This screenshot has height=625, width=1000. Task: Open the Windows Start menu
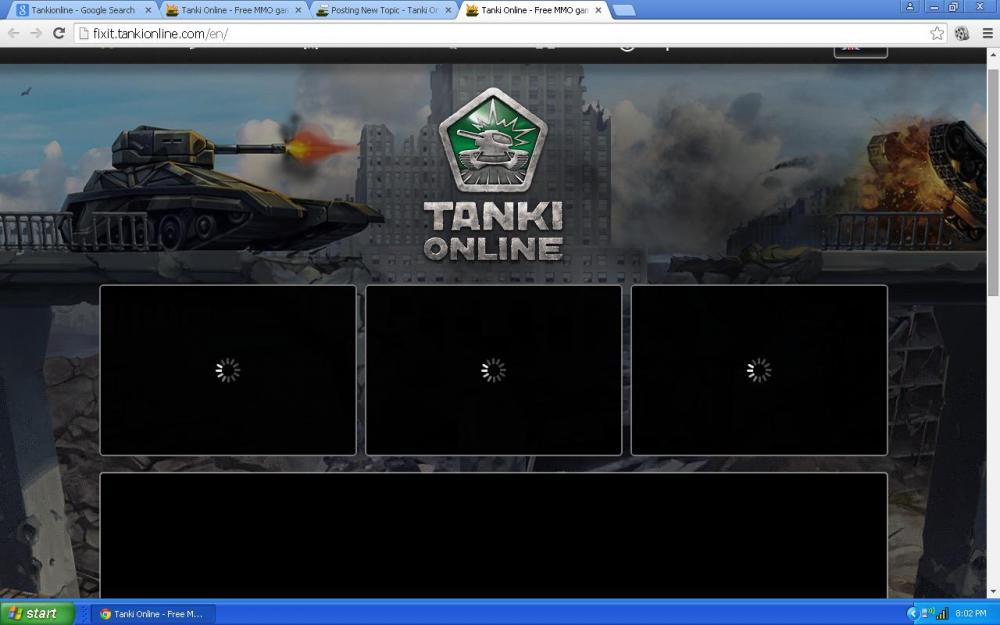pyautogui.click(x=37, y=613)
